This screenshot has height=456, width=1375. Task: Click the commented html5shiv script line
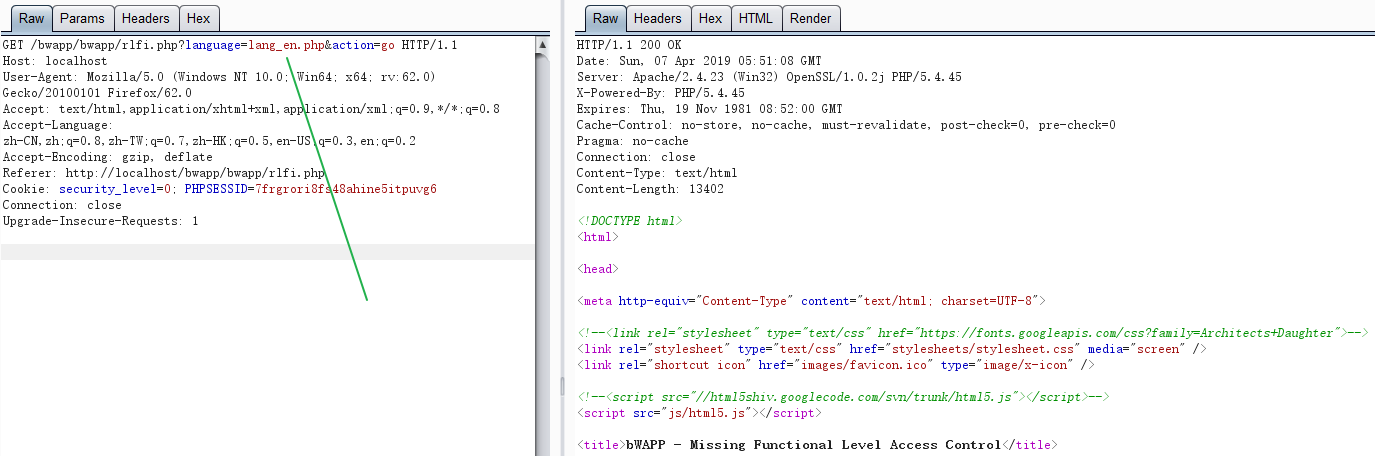[x=843, y=397]
